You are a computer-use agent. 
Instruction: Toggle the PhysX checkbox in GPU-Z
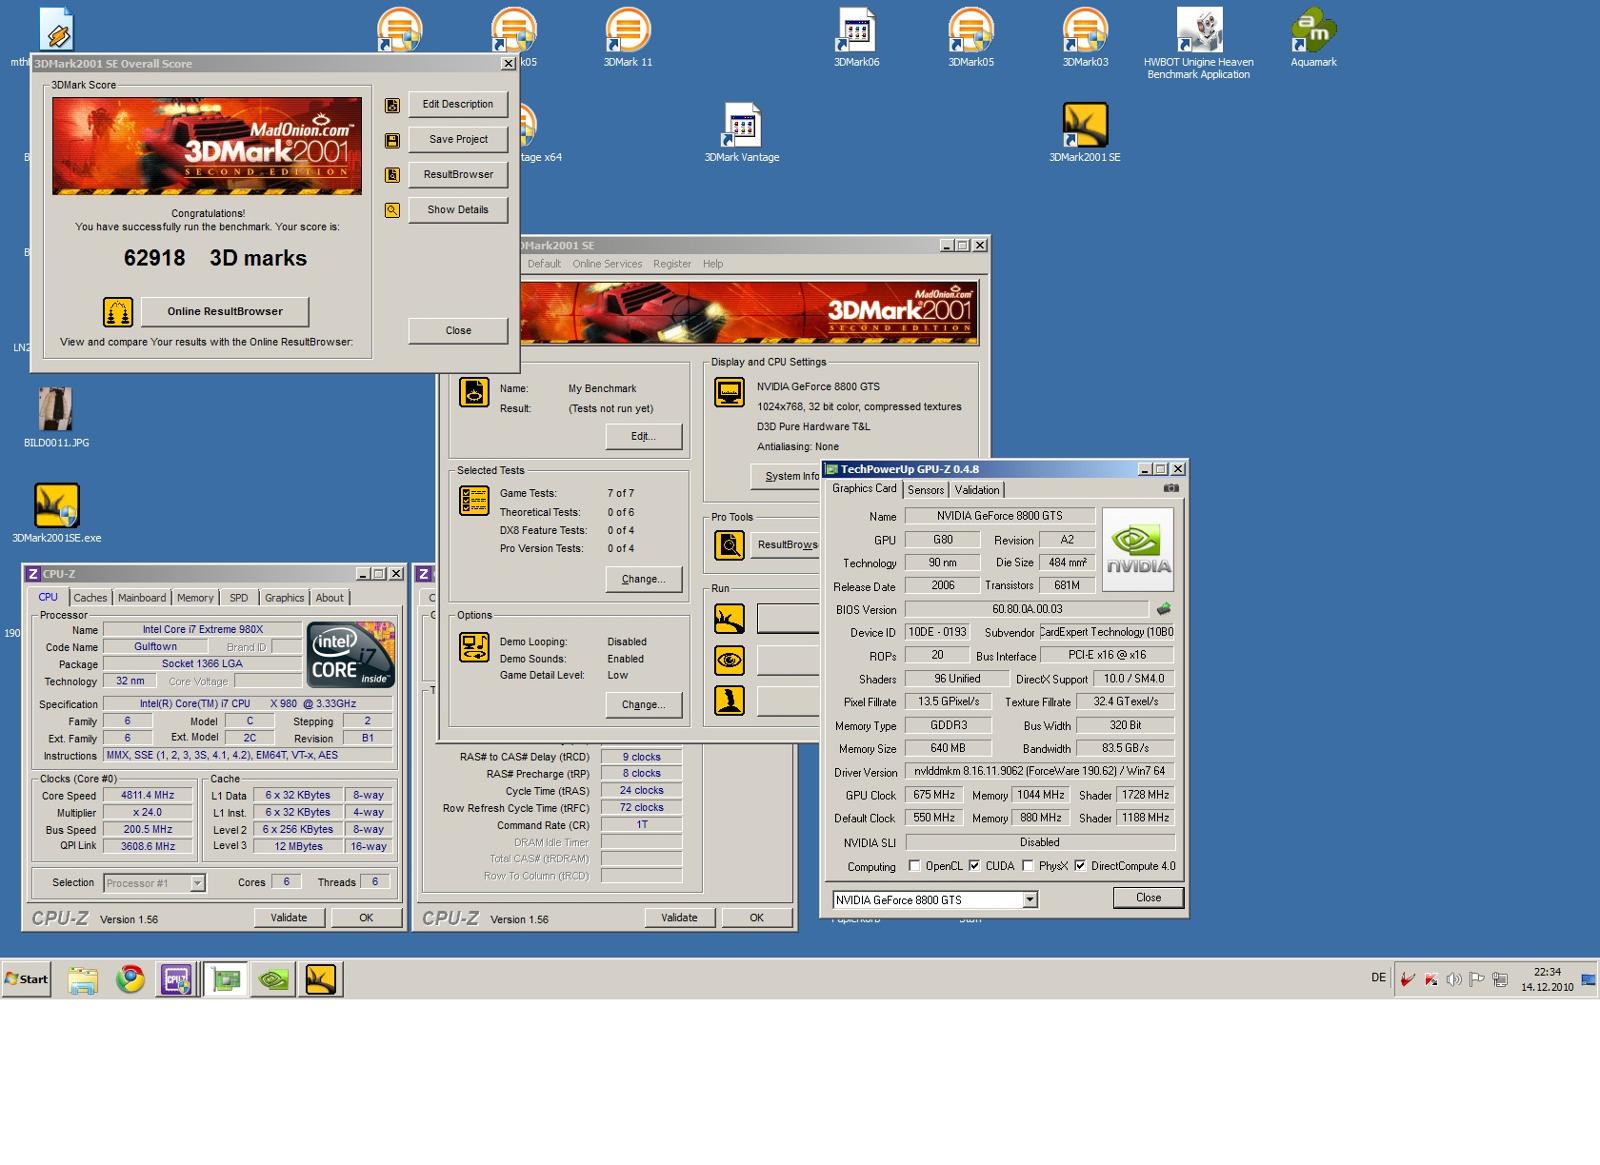(1027, 866)
